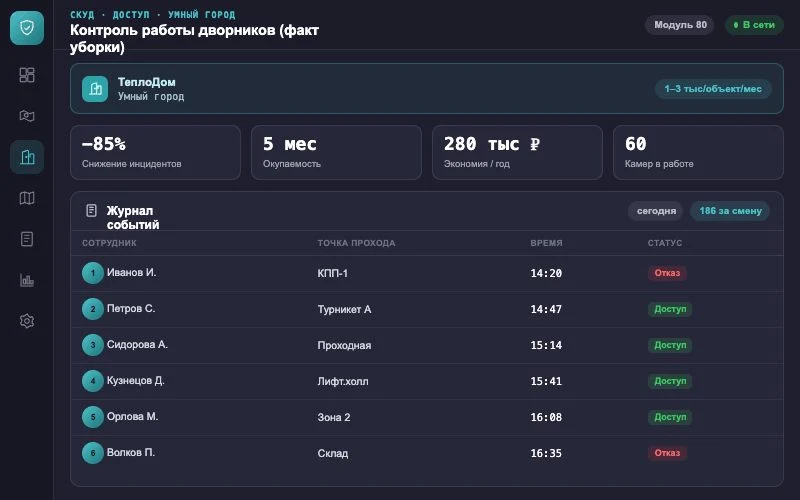This screenshot has width=800, height=500.
Task: Open the 280 тыс ₽ Экономия card
Action: coord(517,152)
